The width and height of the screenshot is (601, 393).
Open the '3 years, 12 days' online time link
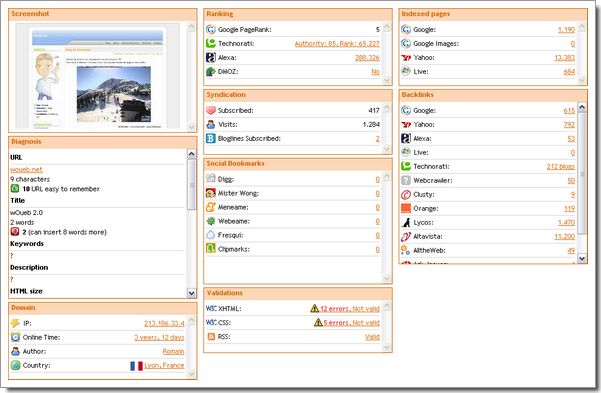[159, 337]
